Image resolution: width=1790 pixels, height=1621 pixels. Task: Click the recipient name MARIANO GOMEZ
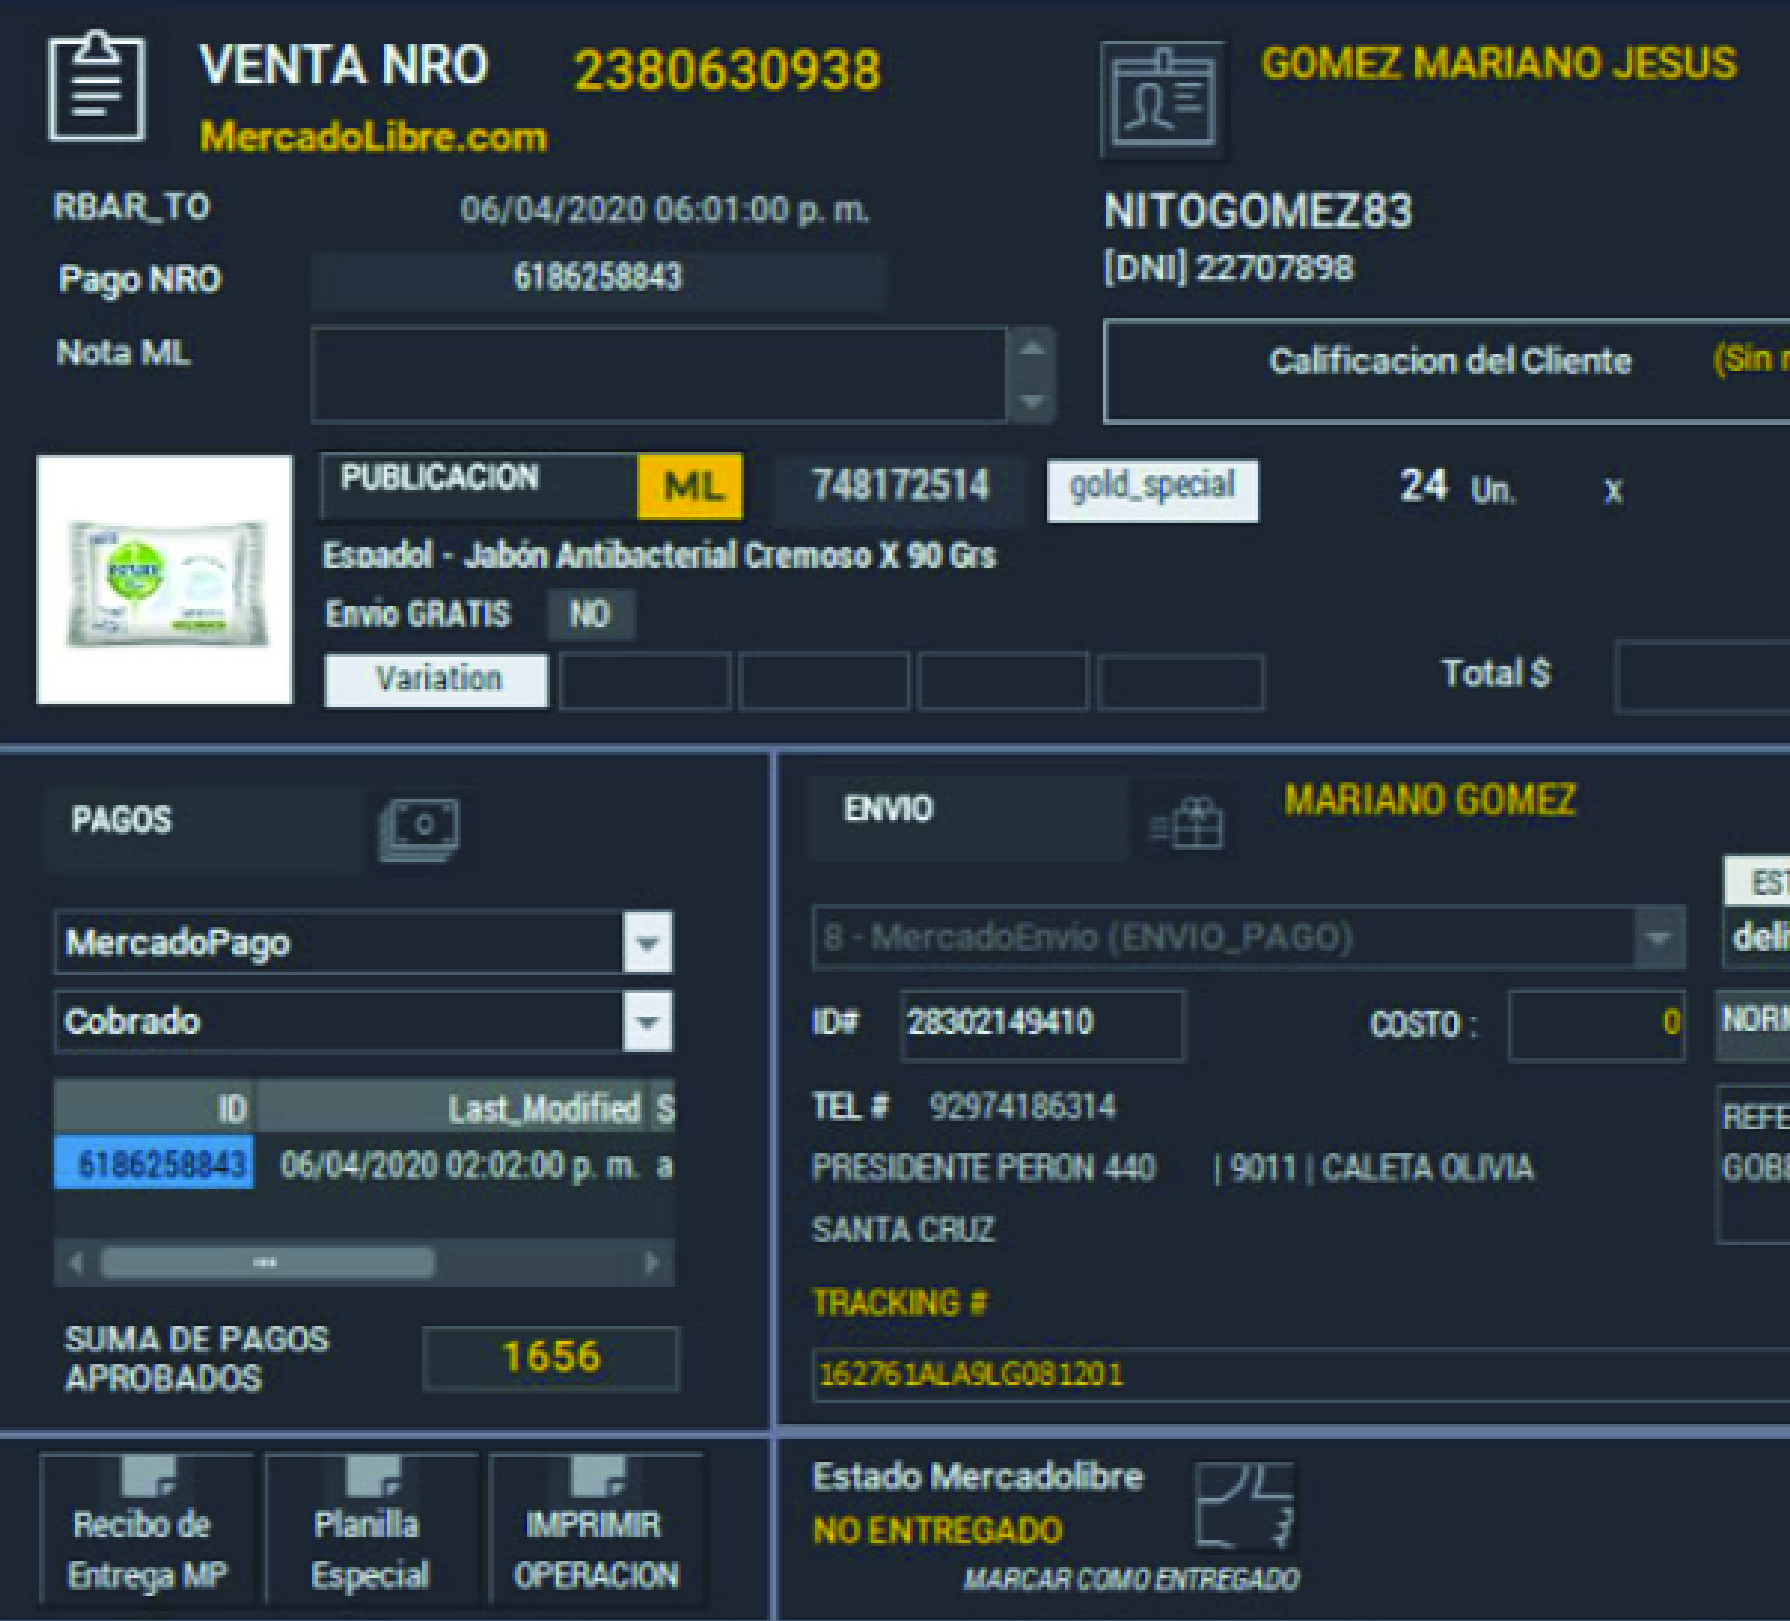(x=1430, y=800)
